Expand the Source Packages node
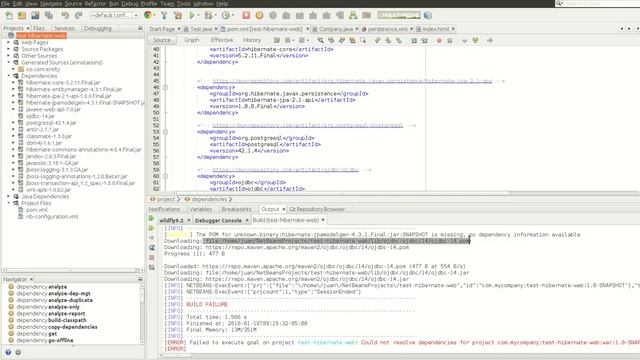 coord(9,49)
